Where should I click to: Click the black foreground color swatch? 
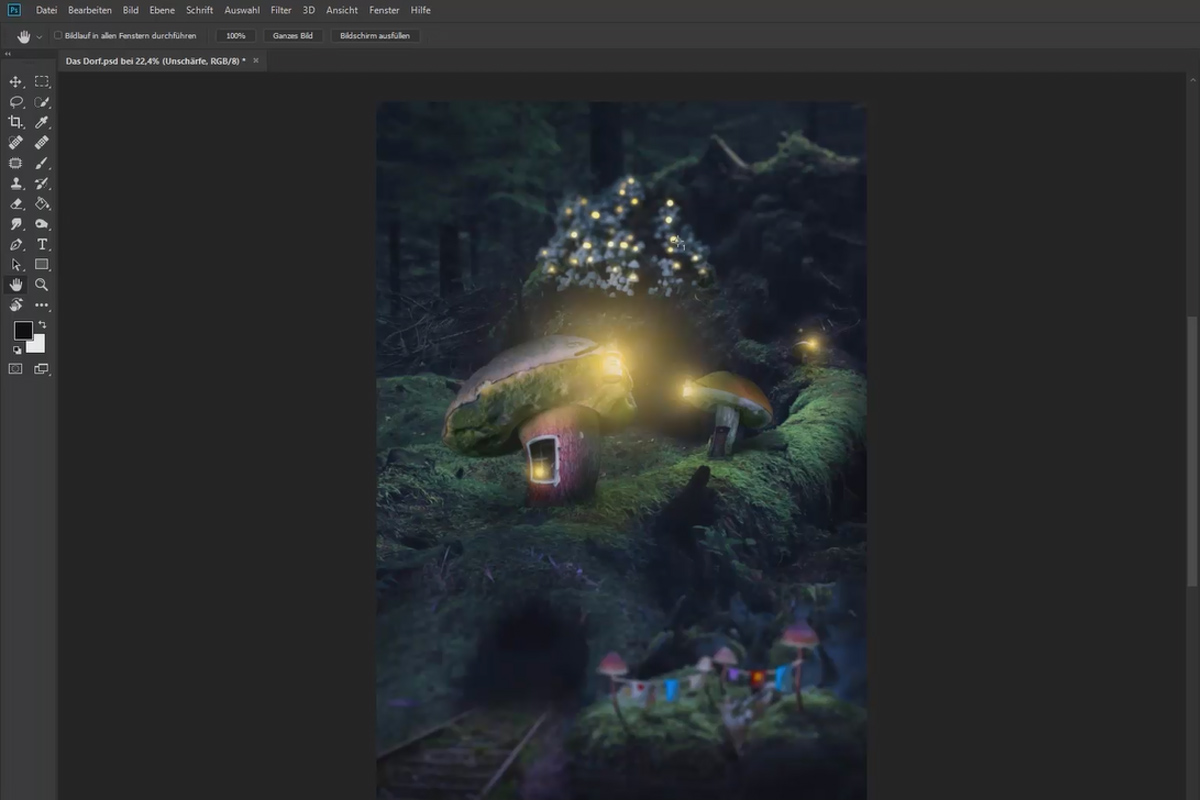23,331
